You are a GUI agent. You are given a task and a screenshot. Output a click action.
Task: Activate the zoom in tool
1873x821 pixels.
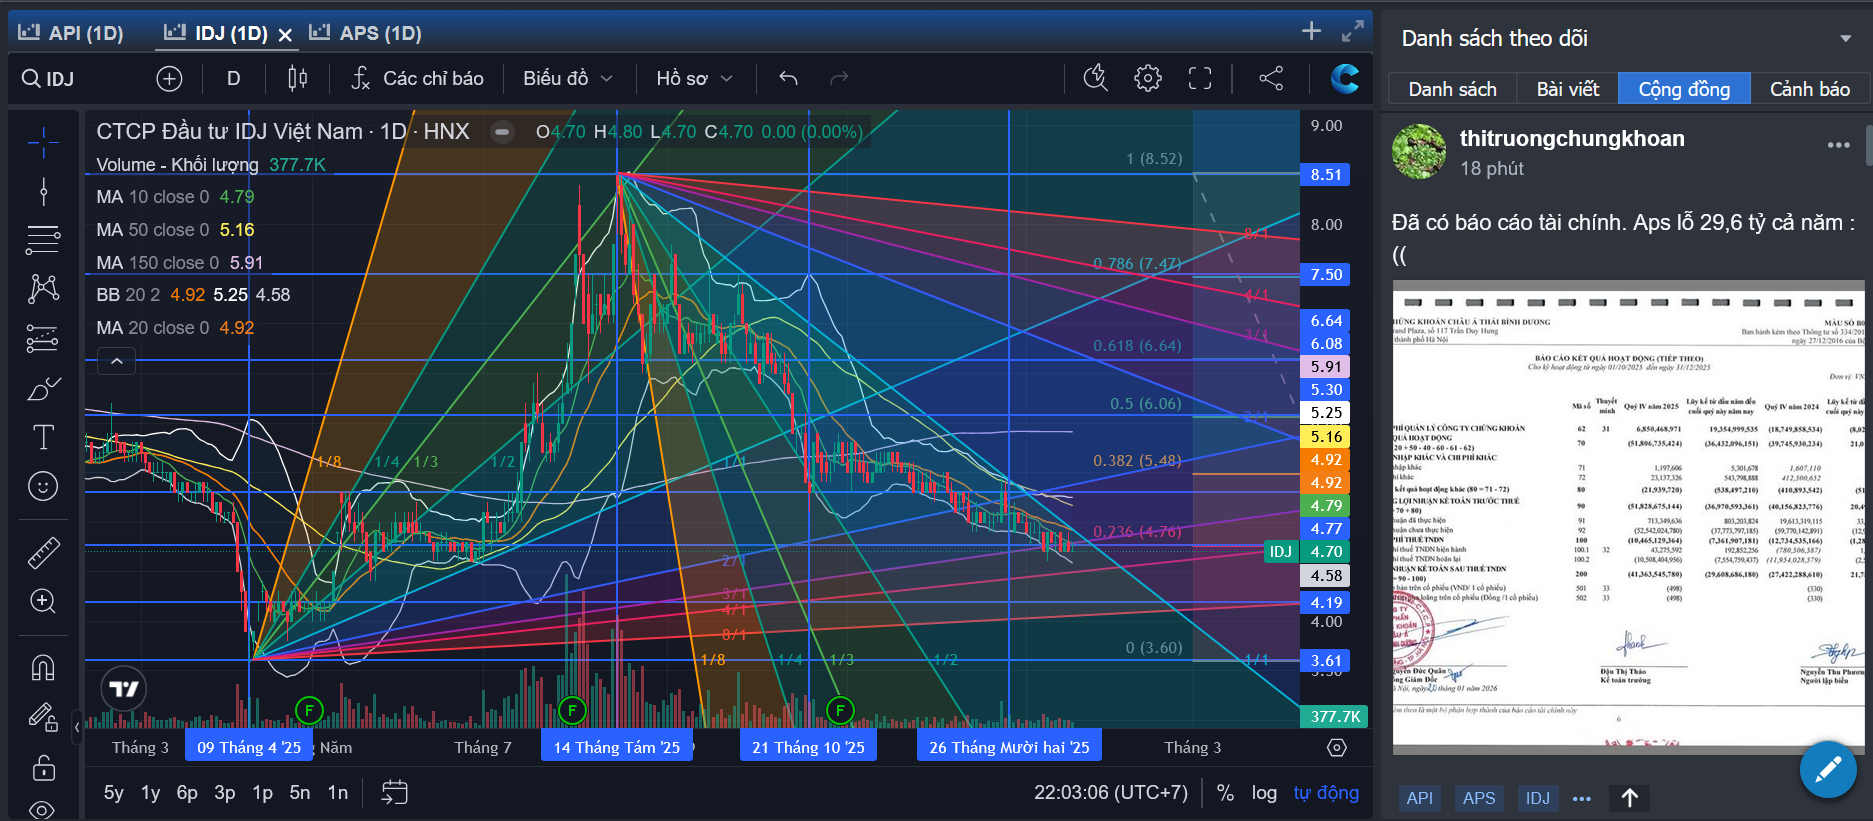pos(43,601)
